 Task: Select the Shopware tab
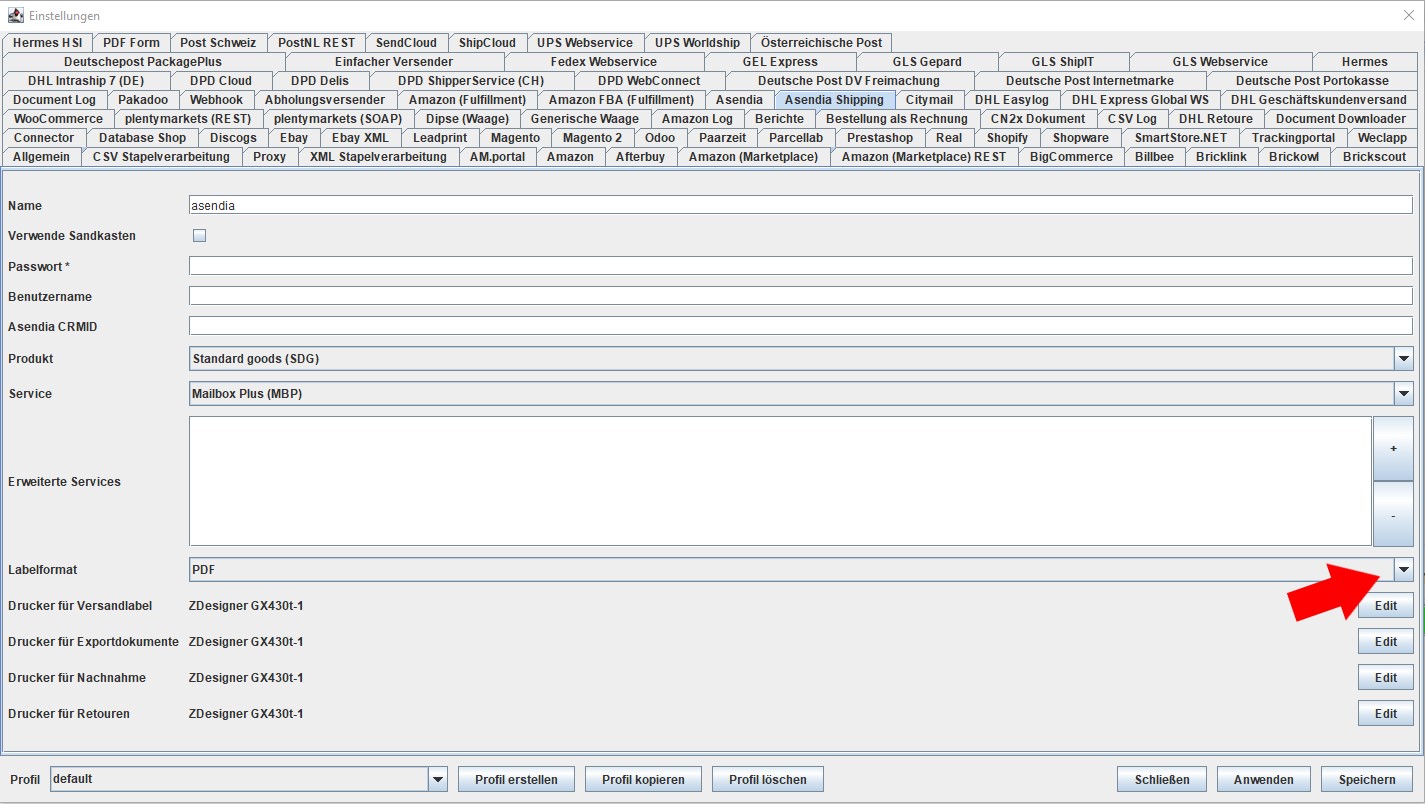(1080, 138)
